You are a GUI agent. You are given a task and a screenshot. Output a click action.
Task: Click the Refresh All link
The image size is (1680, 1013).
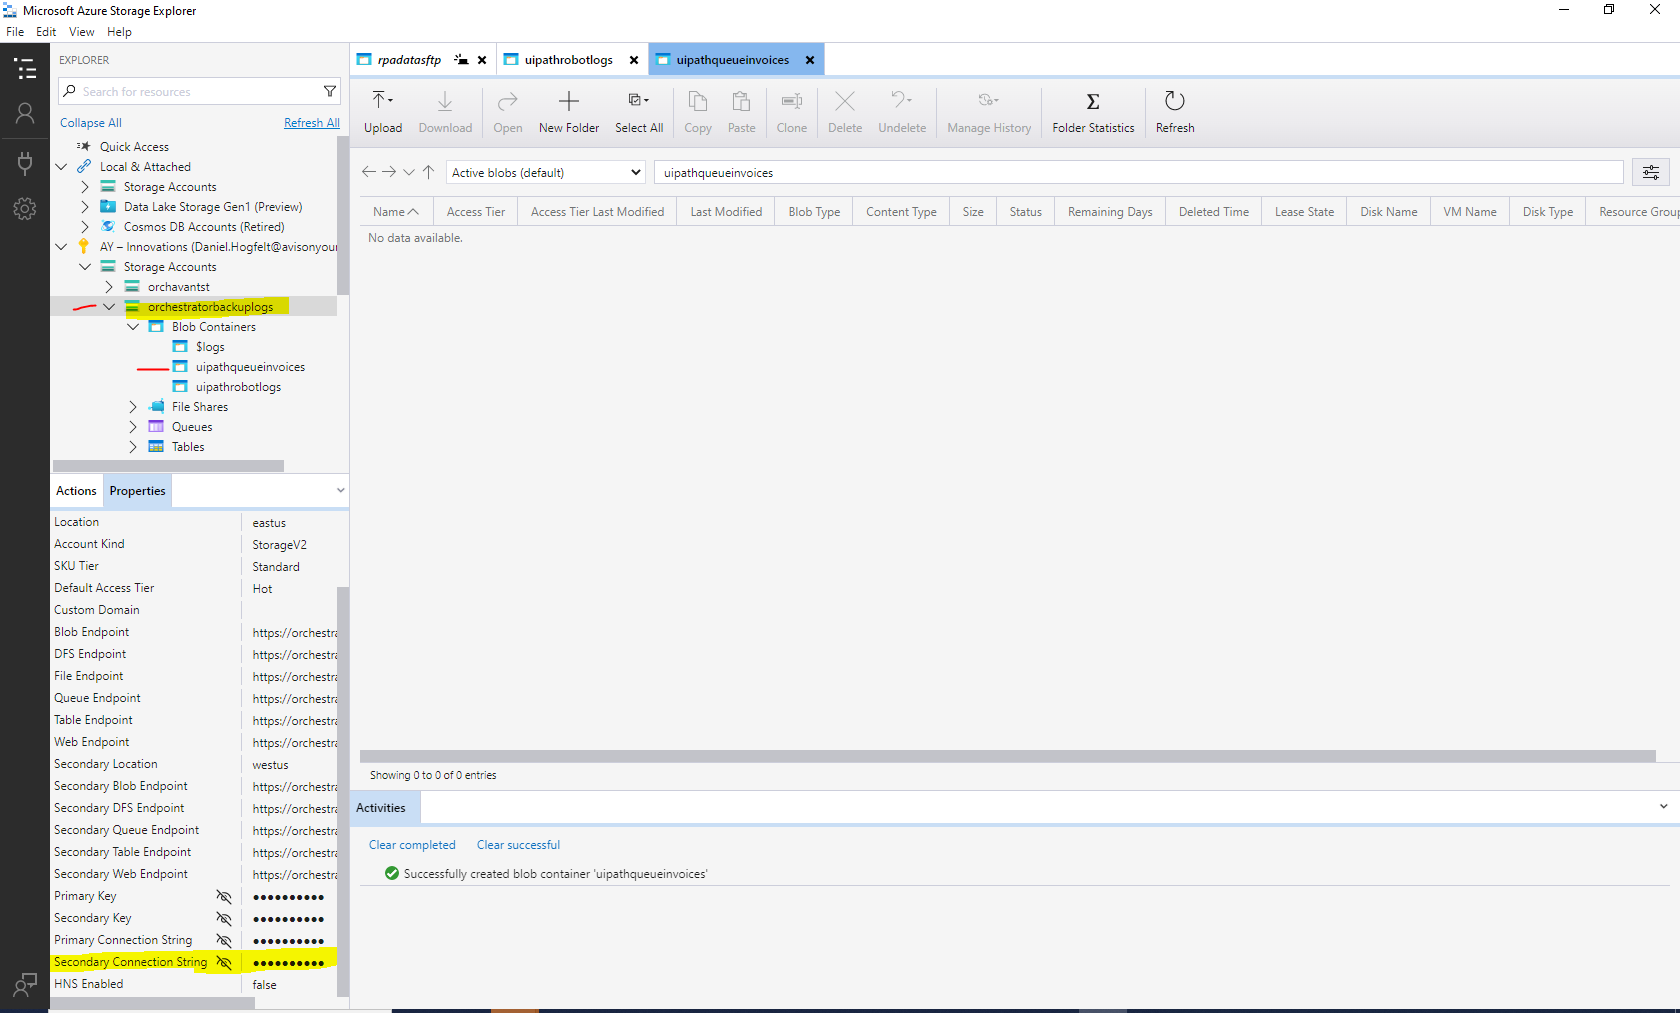click(x=312, y=123)
